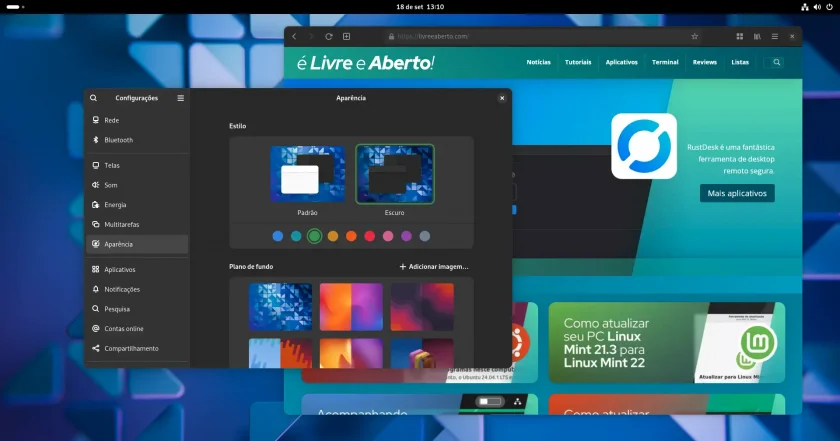840x441 pixels.
Task: Toggle the switch in the bottom article card
Action: tap(490, 401)
